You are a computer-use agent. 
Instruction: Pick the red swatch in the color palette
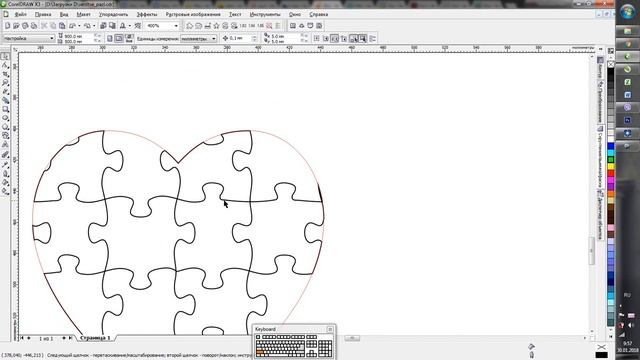click(x=611, y=173)
